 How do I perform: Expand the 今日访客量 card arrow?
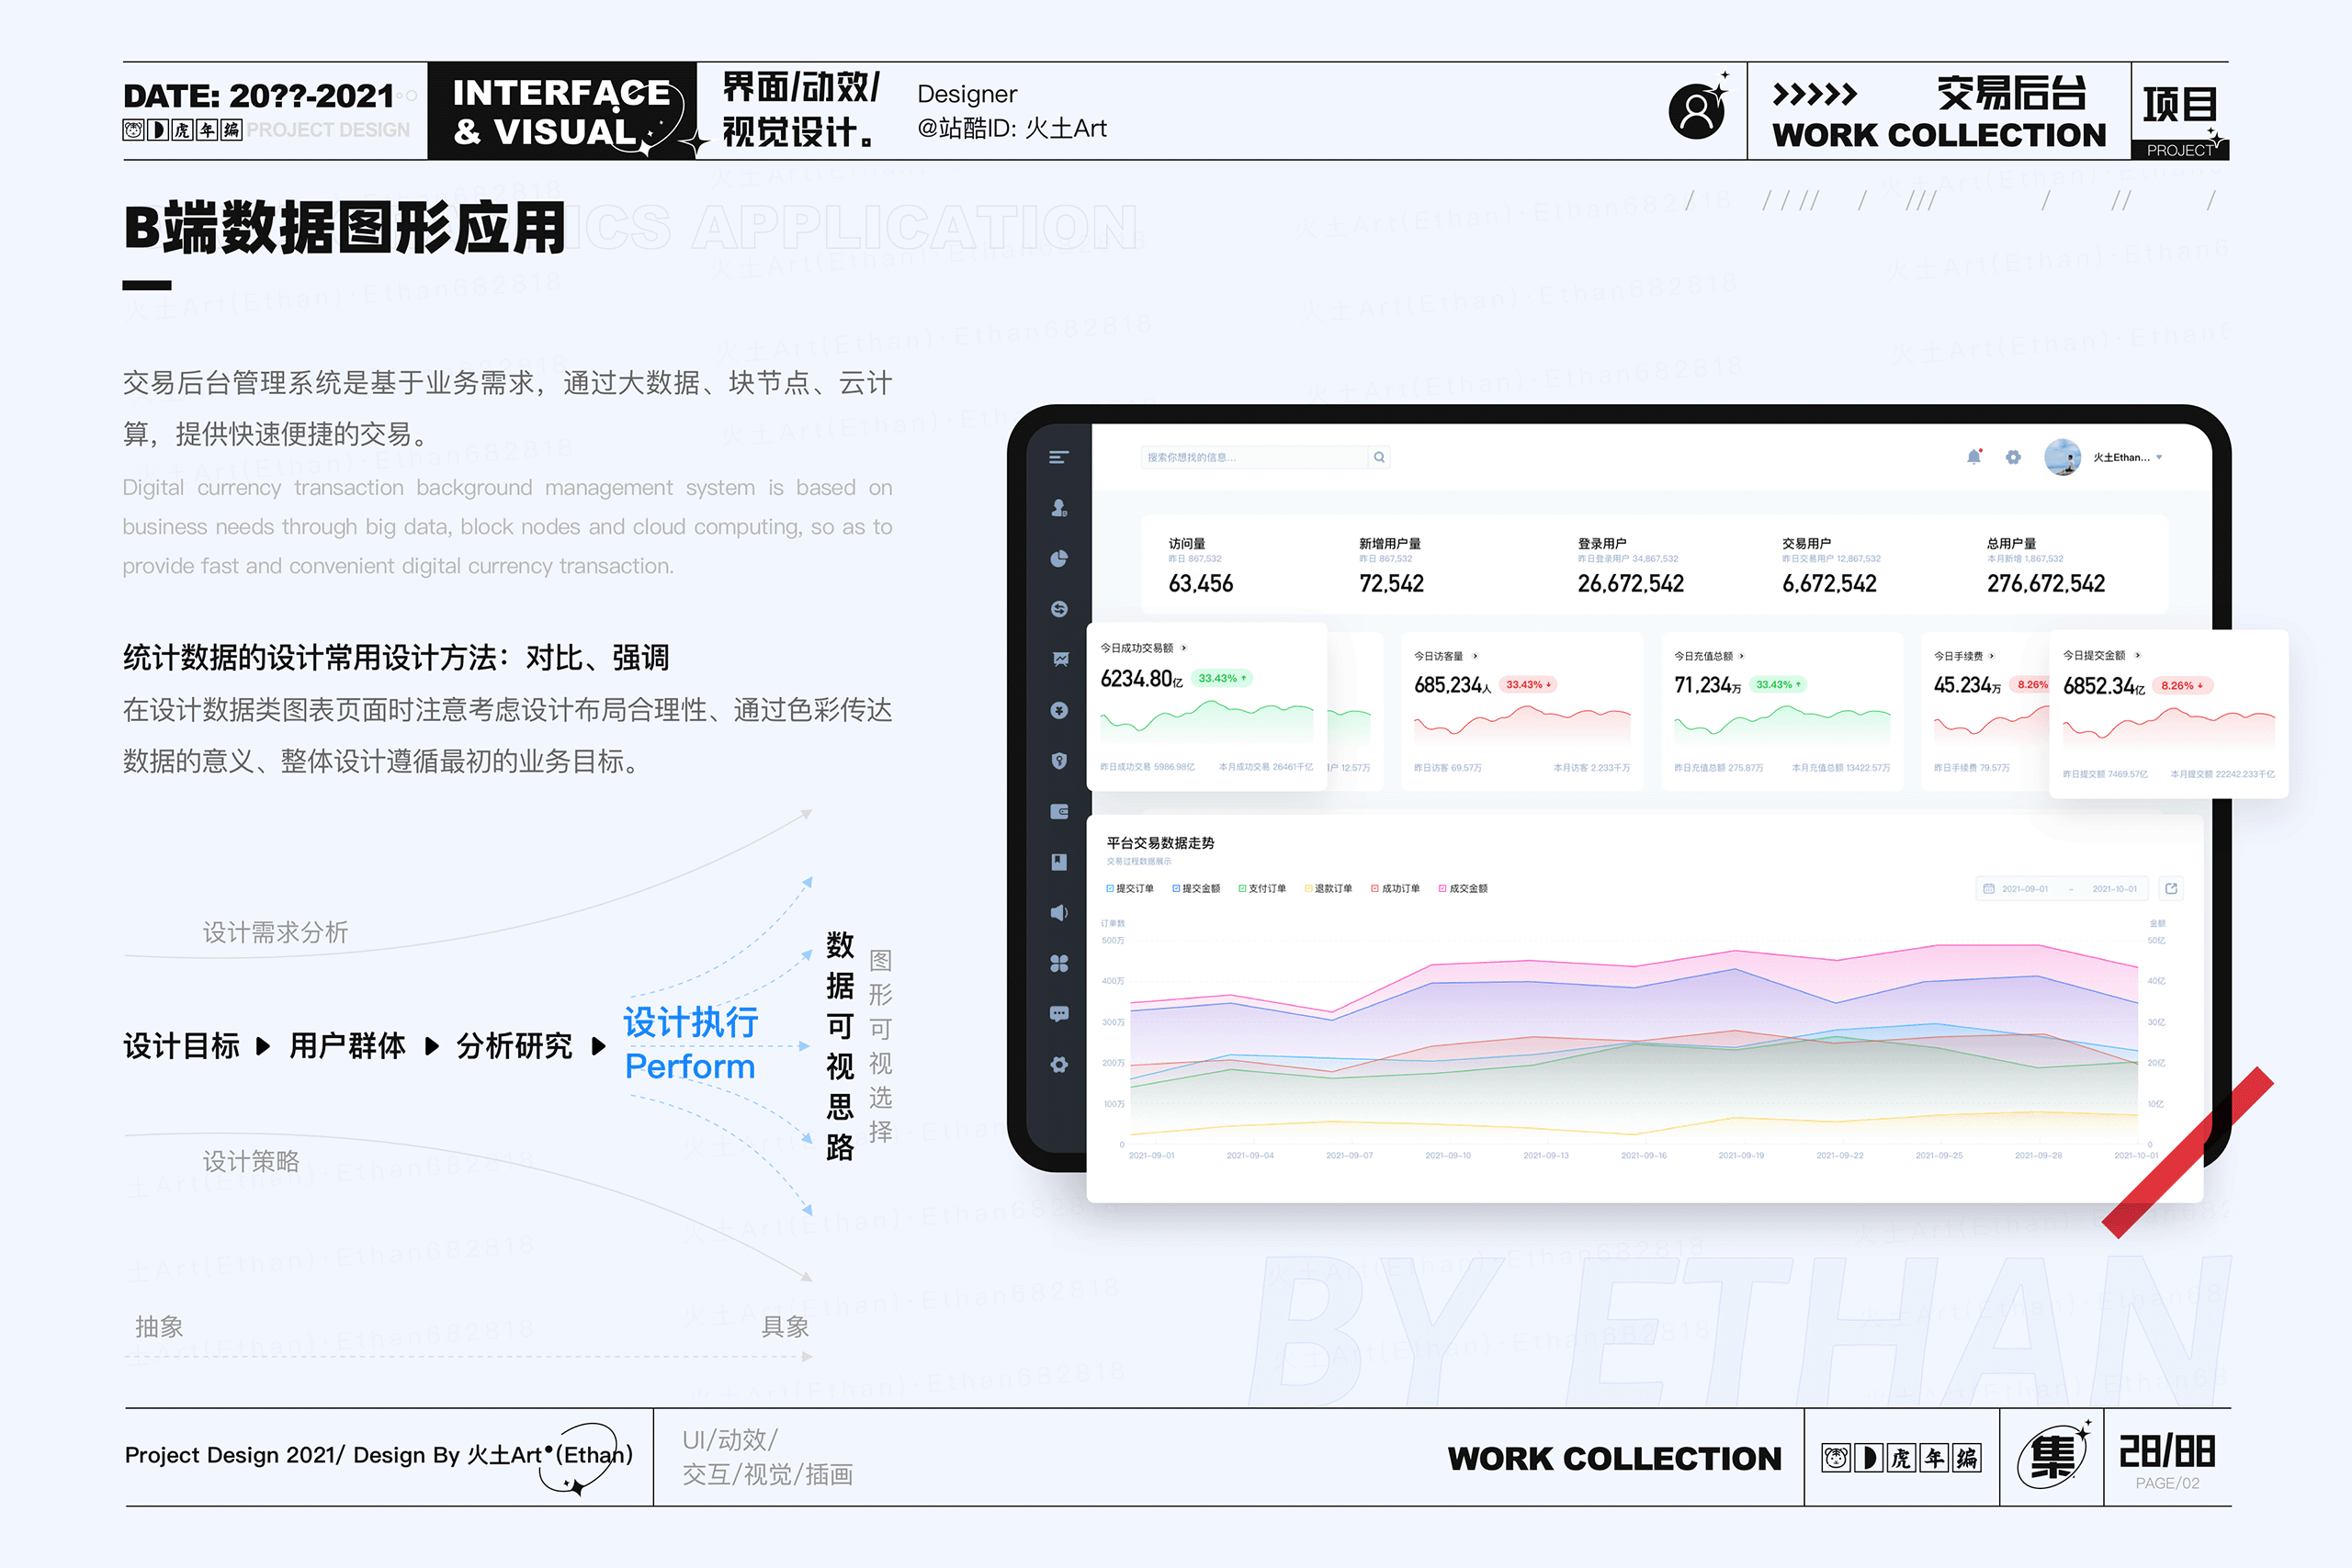[1475, 656]
